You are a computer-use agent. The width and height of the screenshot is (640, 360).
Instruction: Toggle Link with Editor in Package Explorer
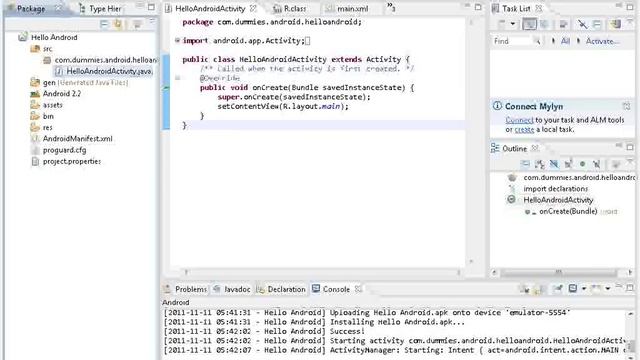pos(118,24)
